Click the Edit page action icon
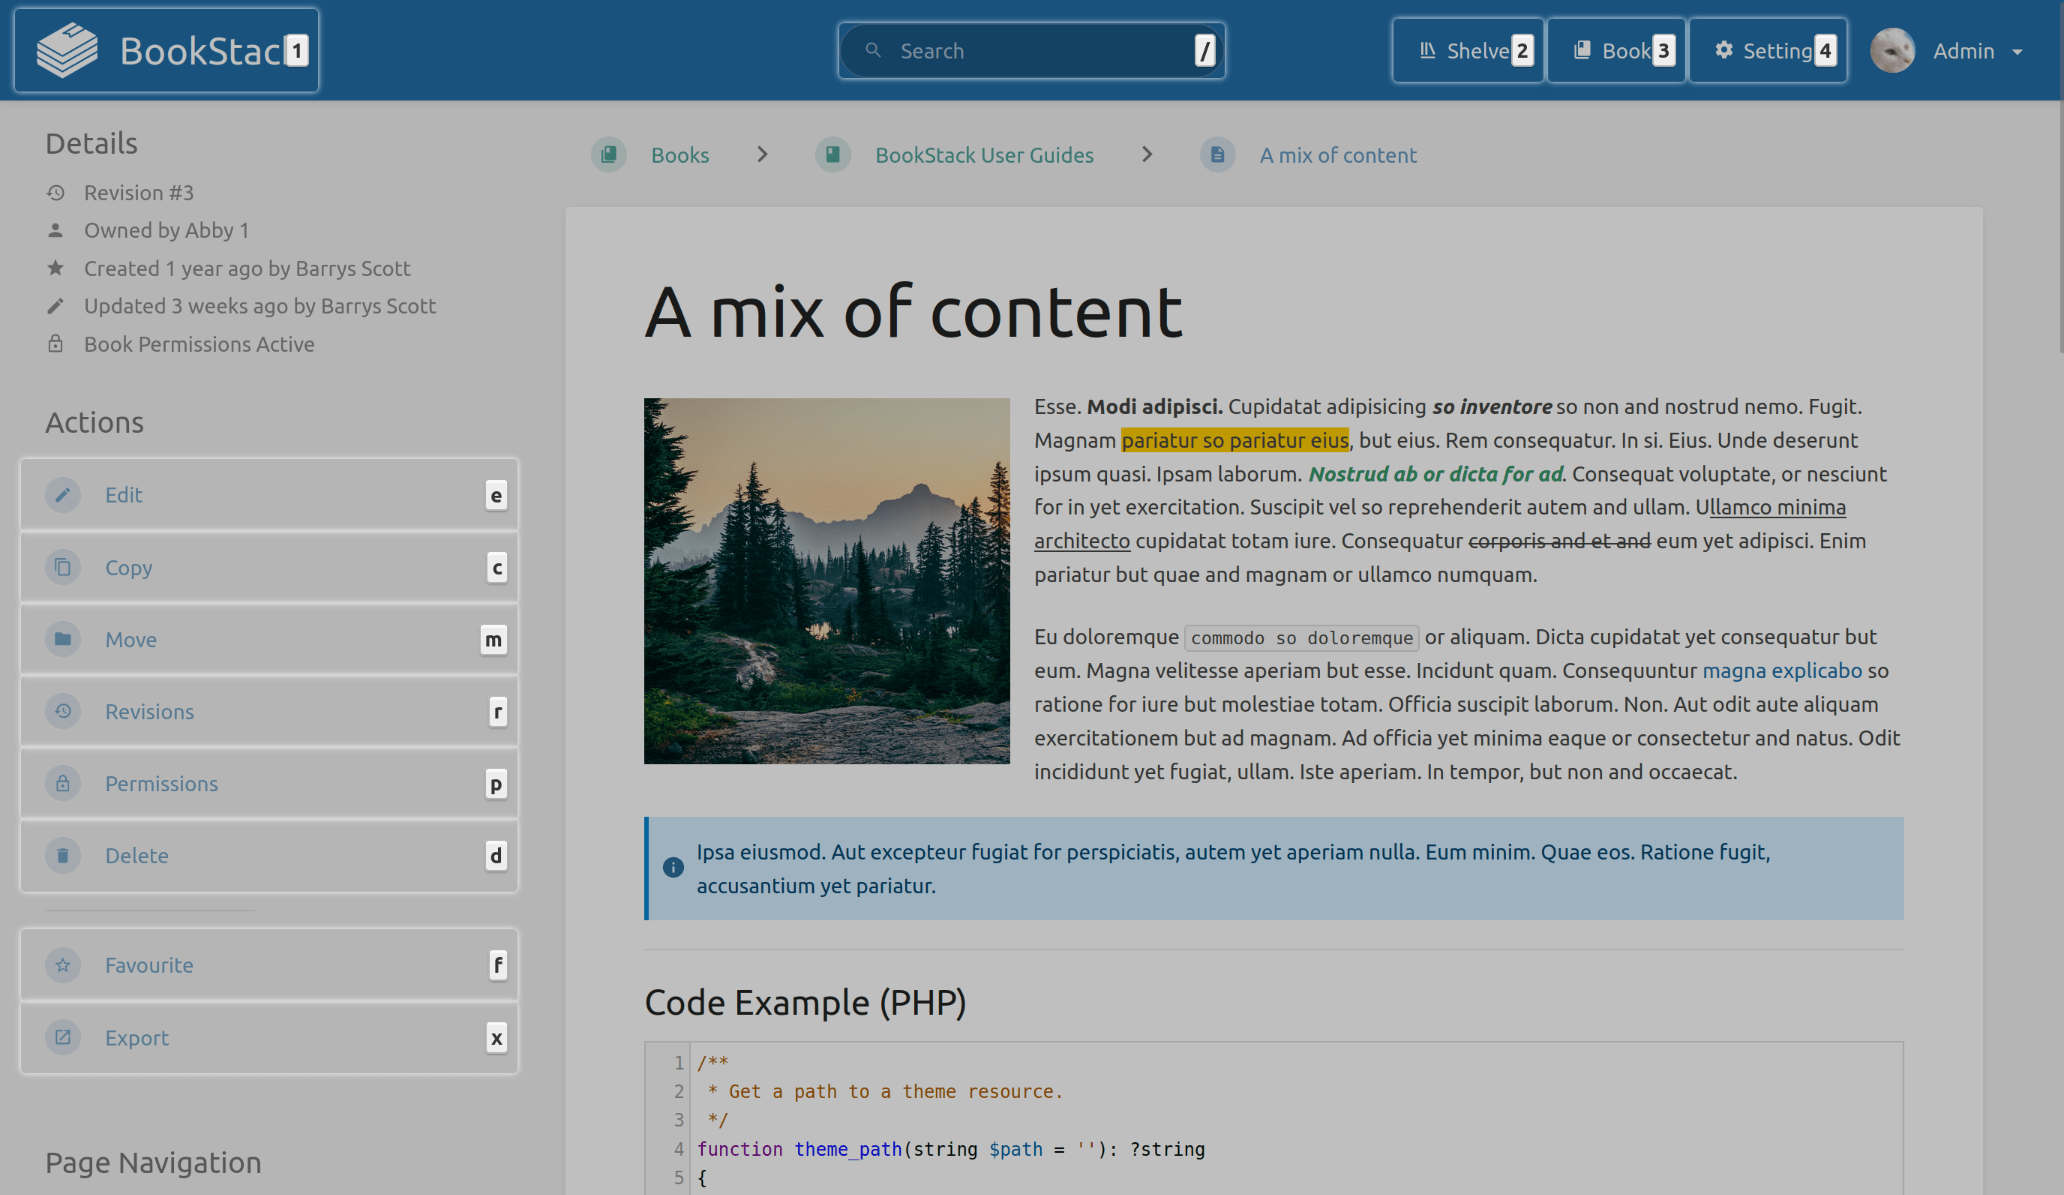The height and width of the screenshot is (1195, 2064). (x=63, y=494)
